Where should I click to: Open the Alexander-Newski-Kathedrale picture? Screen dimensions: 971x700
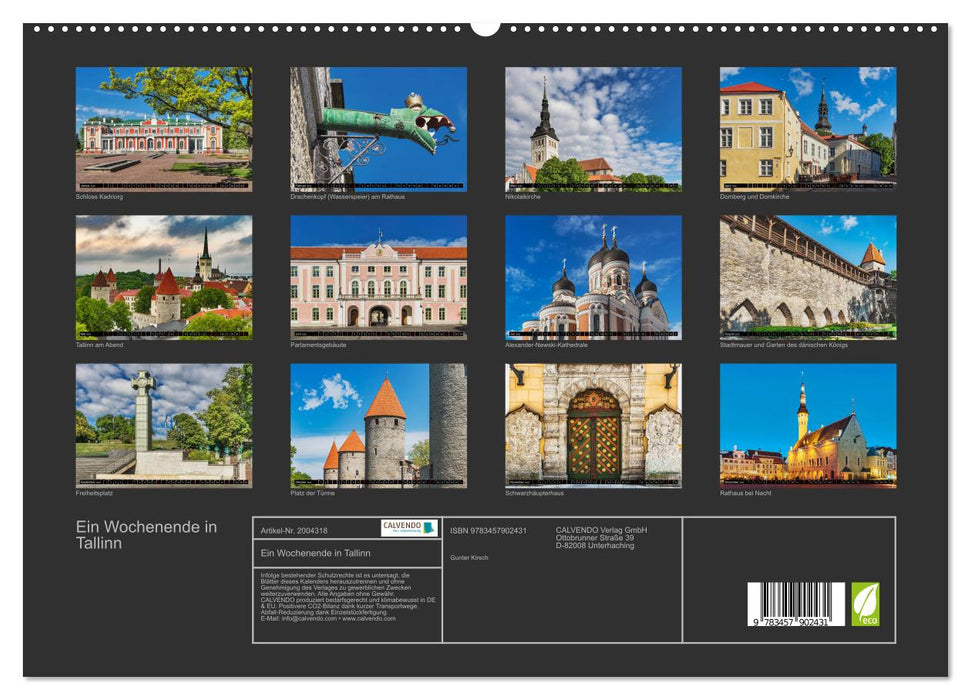click(593, 278)
